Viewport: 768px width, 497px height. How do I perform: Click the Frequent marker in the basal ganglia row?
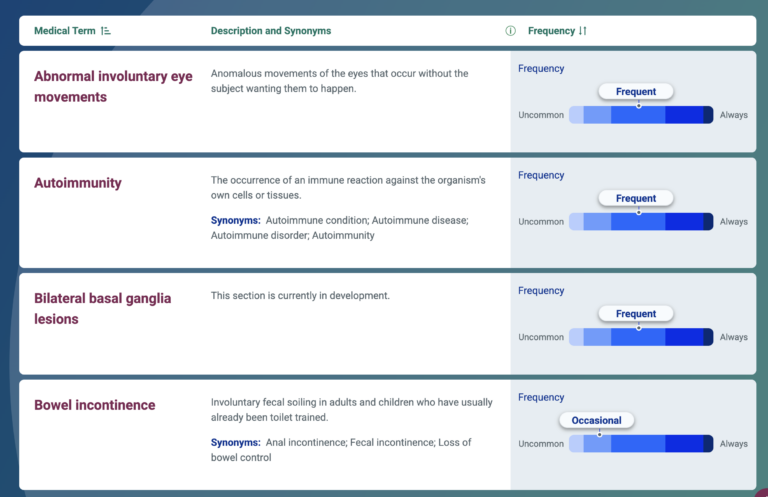point(636,314)
